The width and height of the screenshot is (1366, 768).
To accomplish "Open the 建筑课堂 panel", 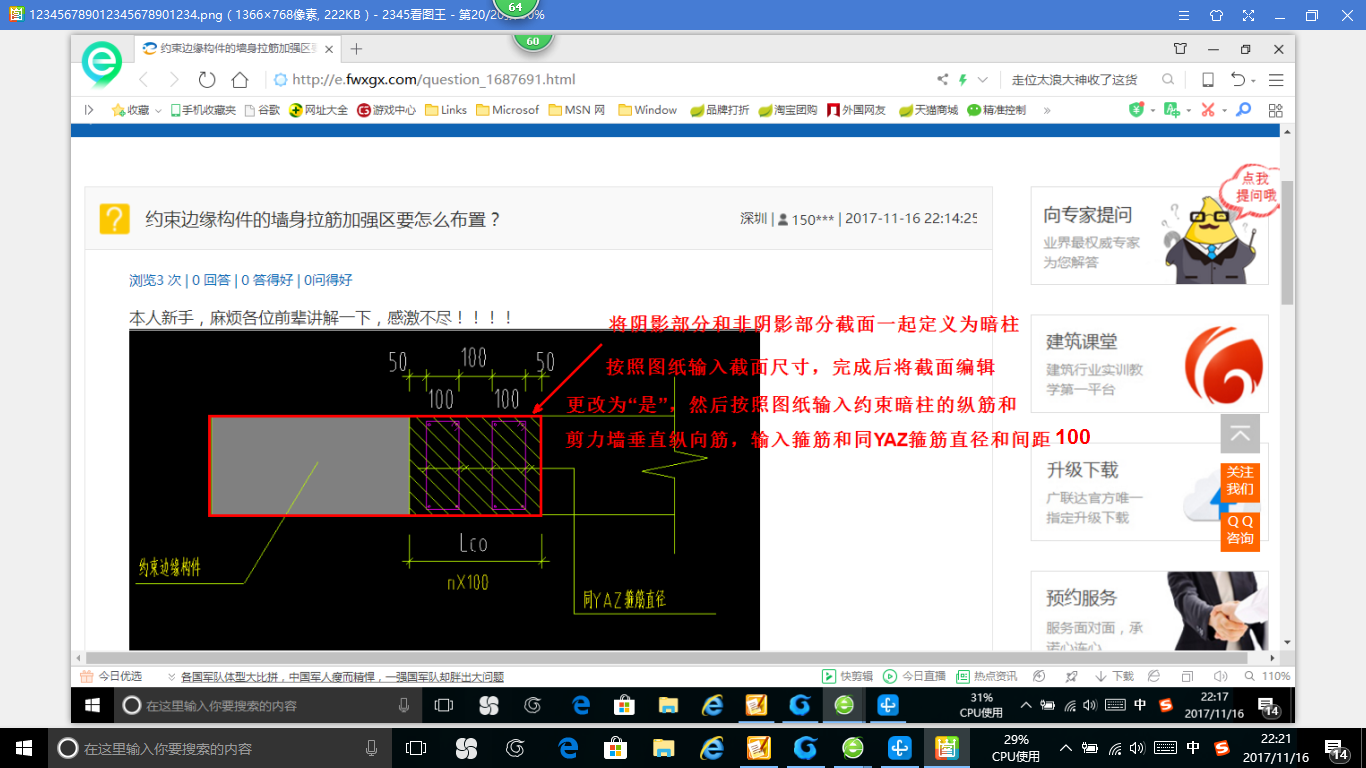I will [1149, 363].
